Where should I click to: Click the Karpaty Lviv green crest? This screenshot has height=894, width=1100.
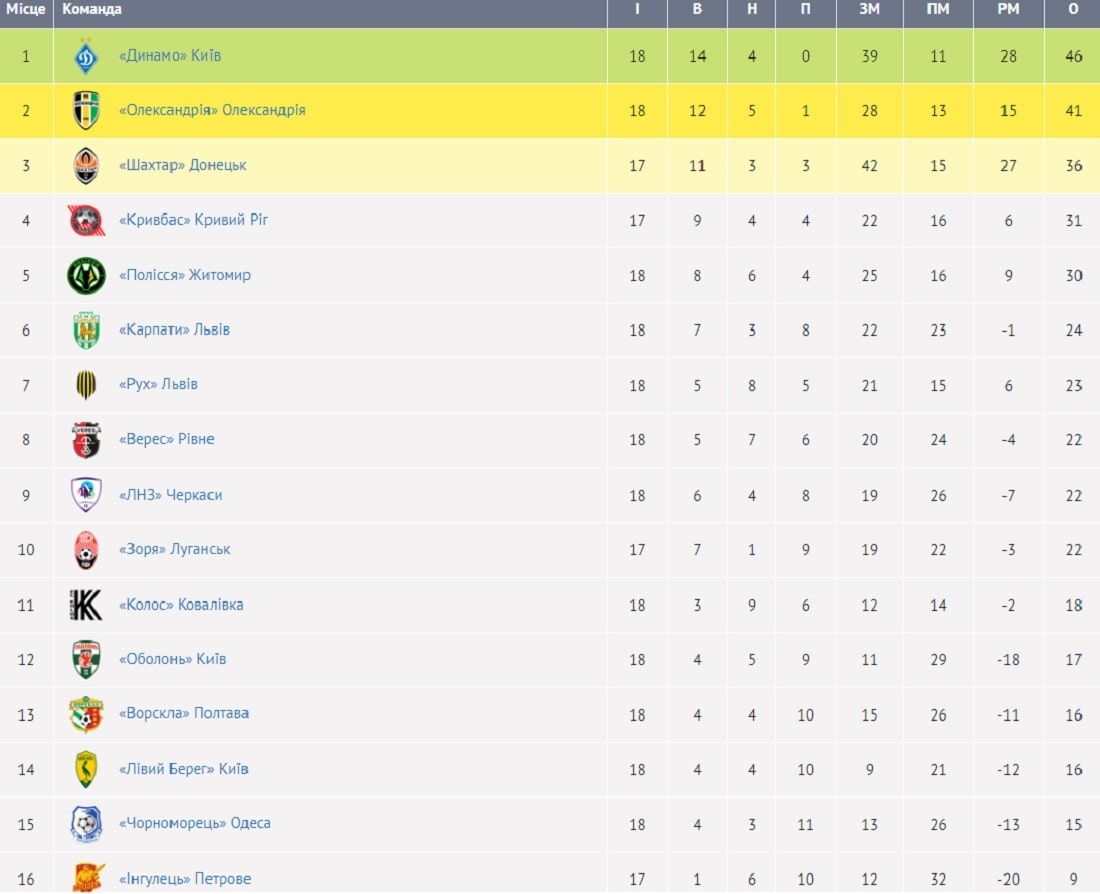[x=86, y=330]
